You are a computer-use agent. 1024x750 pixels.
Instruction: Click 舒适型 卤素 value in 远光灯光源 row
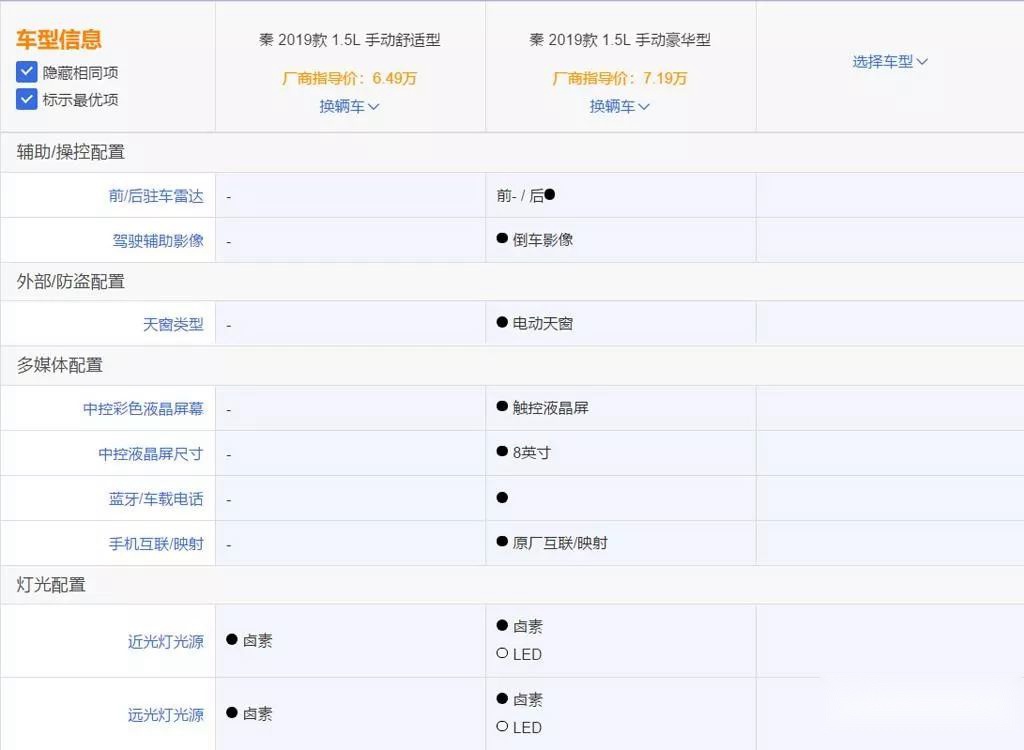[x=249, y=713]
